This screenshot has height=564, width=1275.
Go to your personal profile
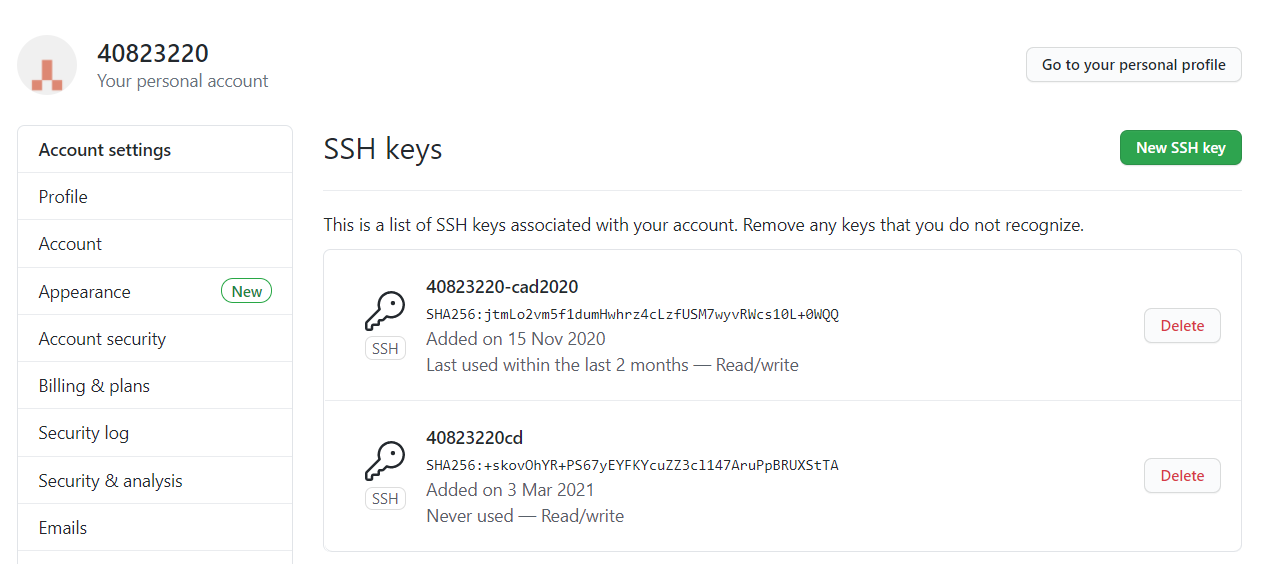[x=1133, y=65]
